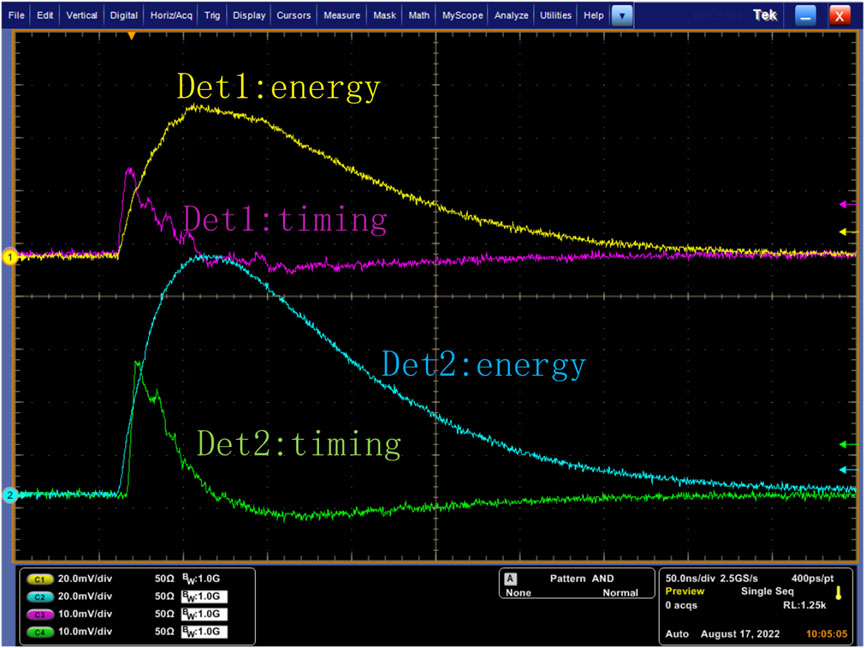
Task: Open the Display menu
Action: tap(249, 15)
